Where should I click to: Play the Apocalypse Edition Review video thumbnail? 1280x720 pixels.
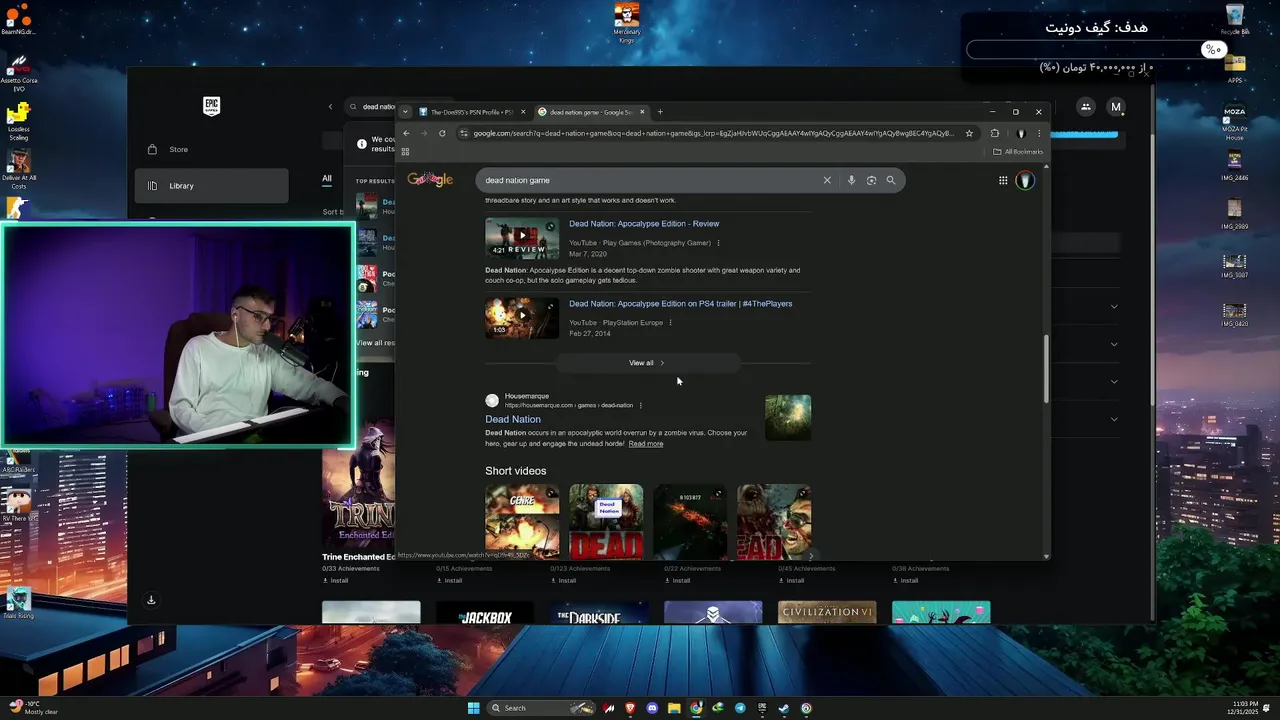click(x=522, y=238)
